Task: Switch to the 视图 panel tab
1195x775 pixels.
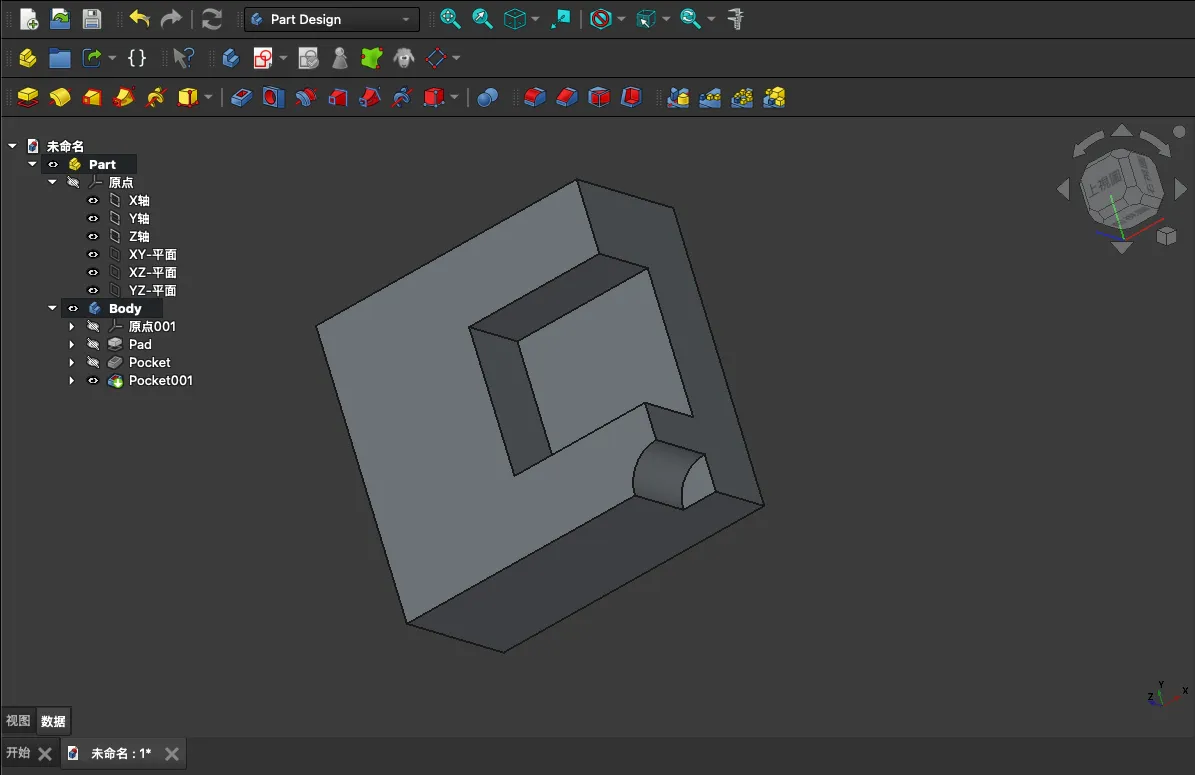Action: click(x=18, y=721)
